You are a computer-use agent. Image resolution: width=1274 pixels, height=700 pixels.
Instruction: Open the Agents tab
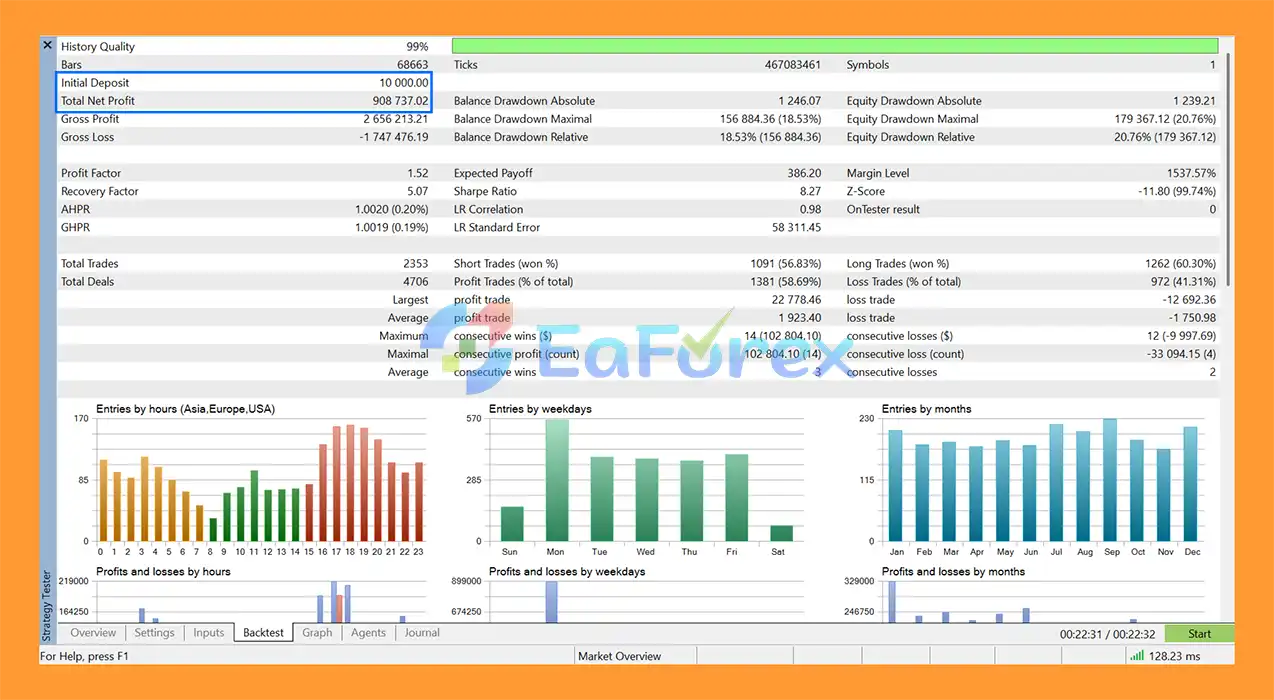pyautogui.click(x=368, y=633)
